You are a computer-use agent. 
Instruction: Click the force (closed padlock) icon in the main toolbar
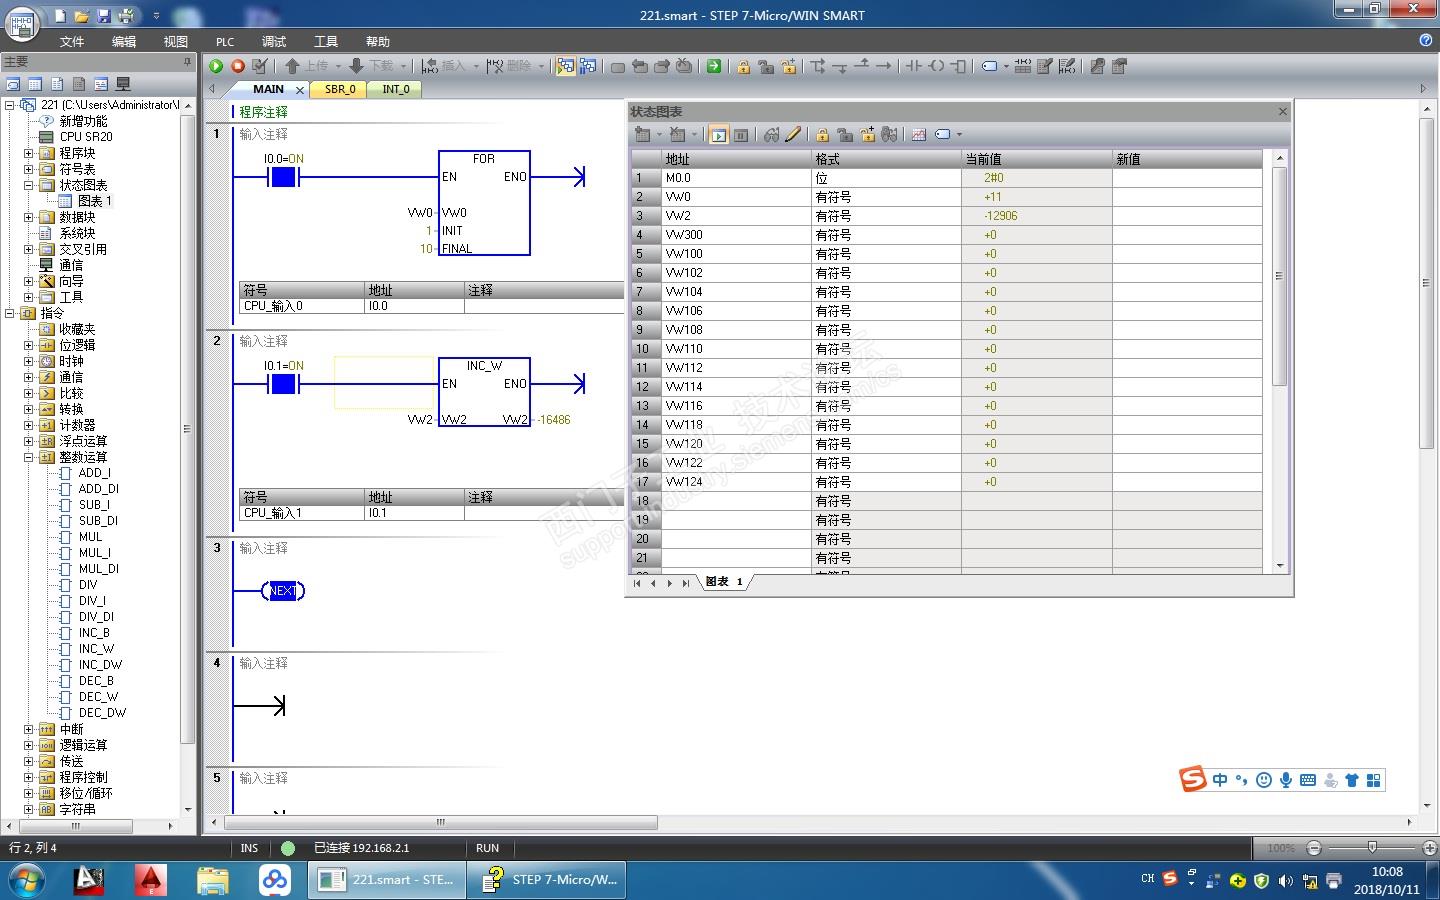click(x=743, y=66)
